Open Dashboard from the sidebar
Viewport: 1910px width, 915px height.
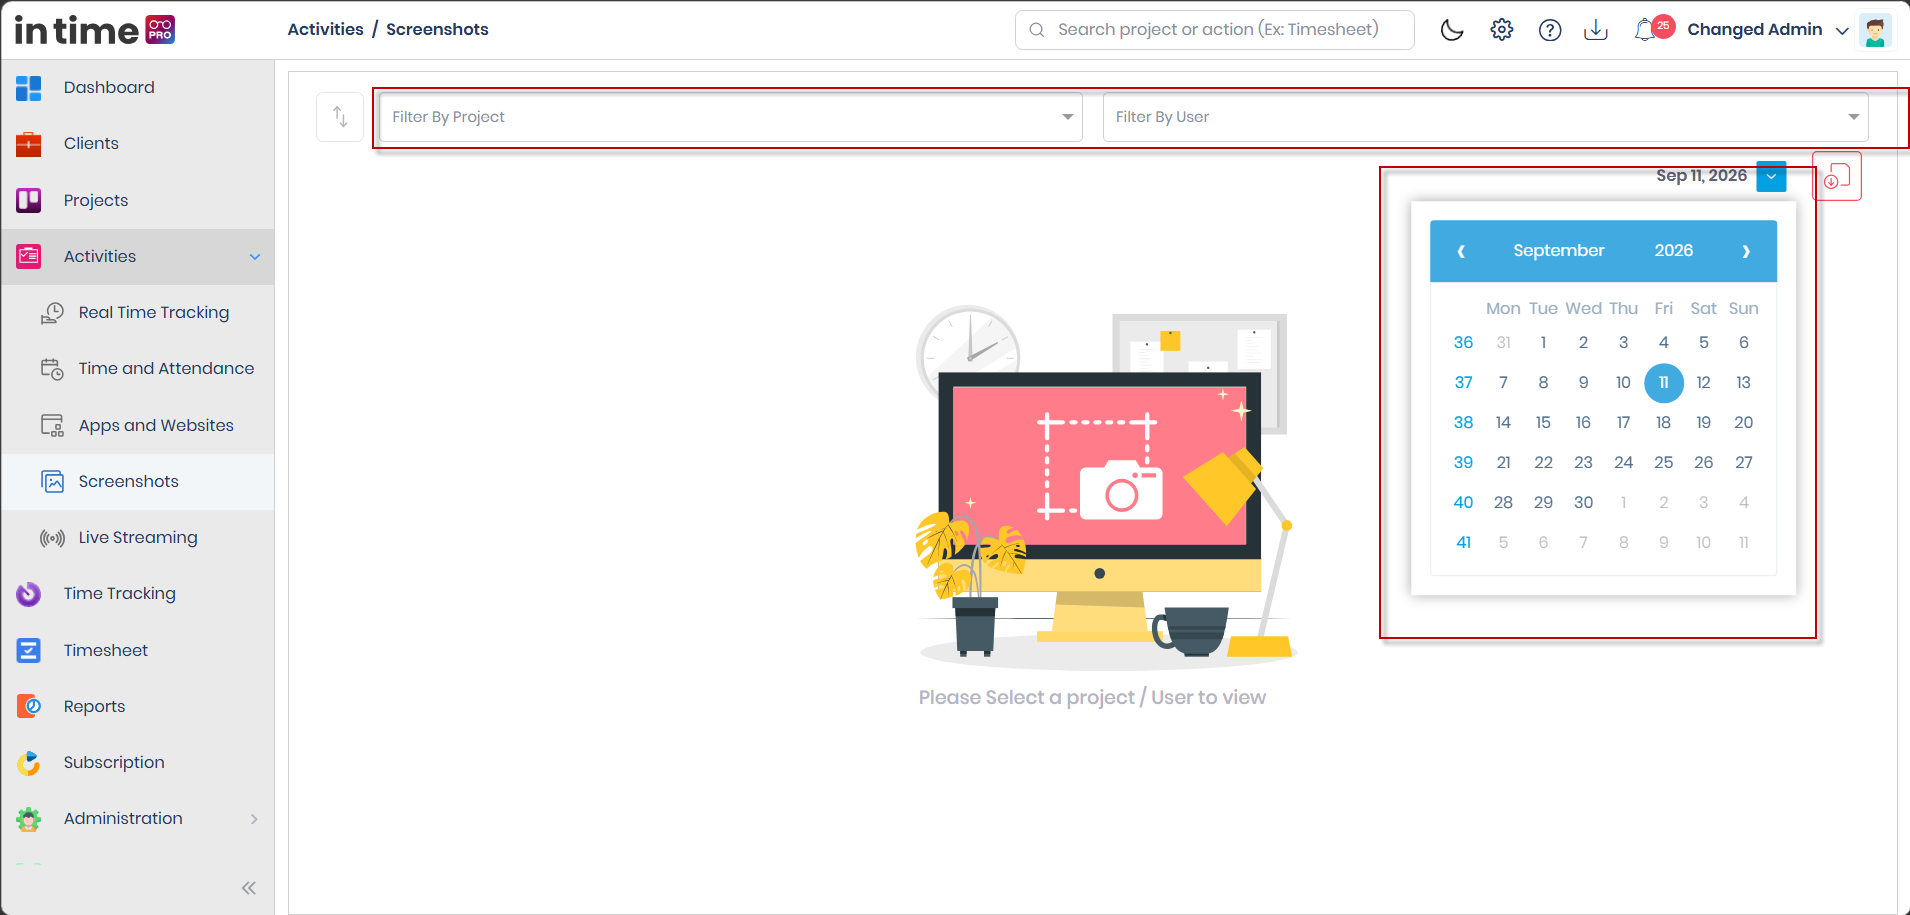tap(137, 87)
